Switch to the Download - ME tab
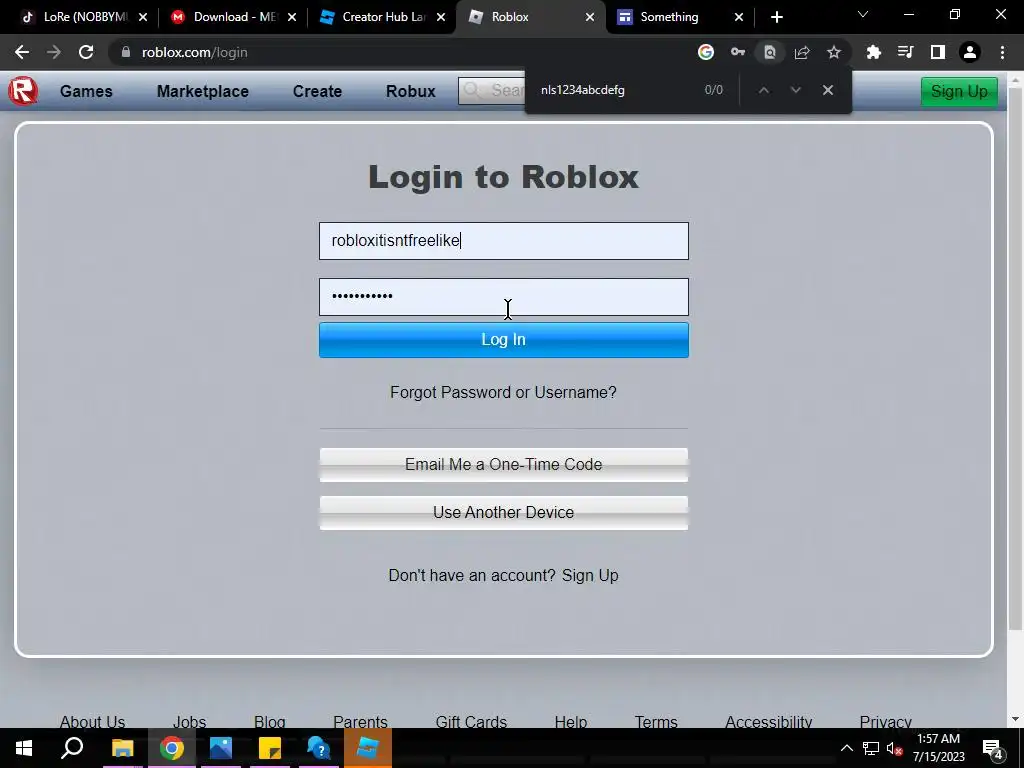Screen dimensions: 1024x768 click(x=234, y=17)
